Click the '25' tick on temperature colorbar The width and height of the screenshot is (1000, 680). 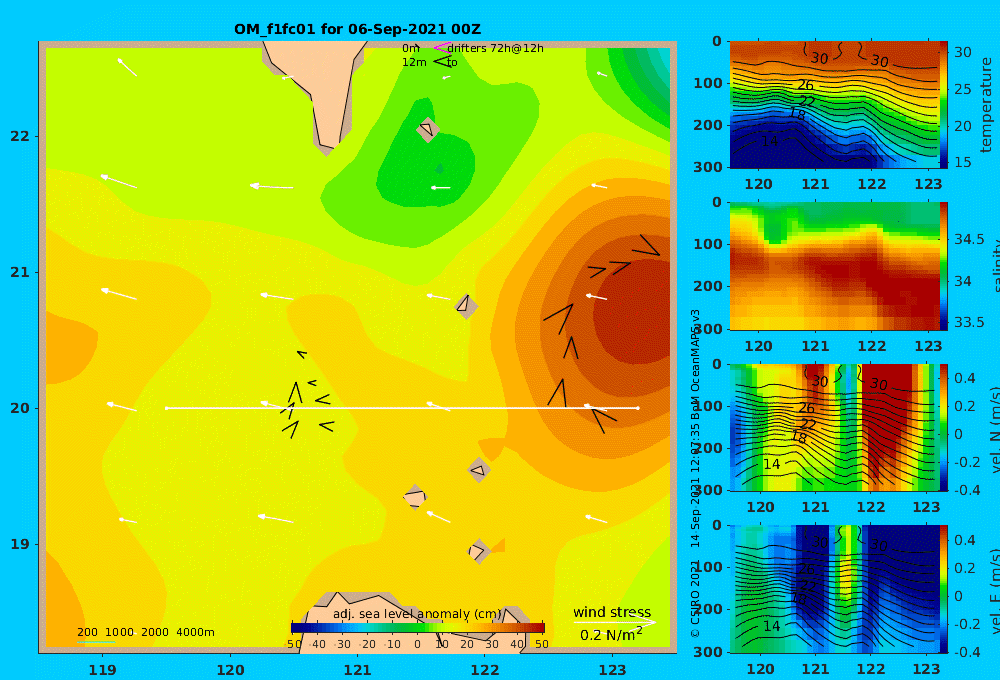(963, 89)
